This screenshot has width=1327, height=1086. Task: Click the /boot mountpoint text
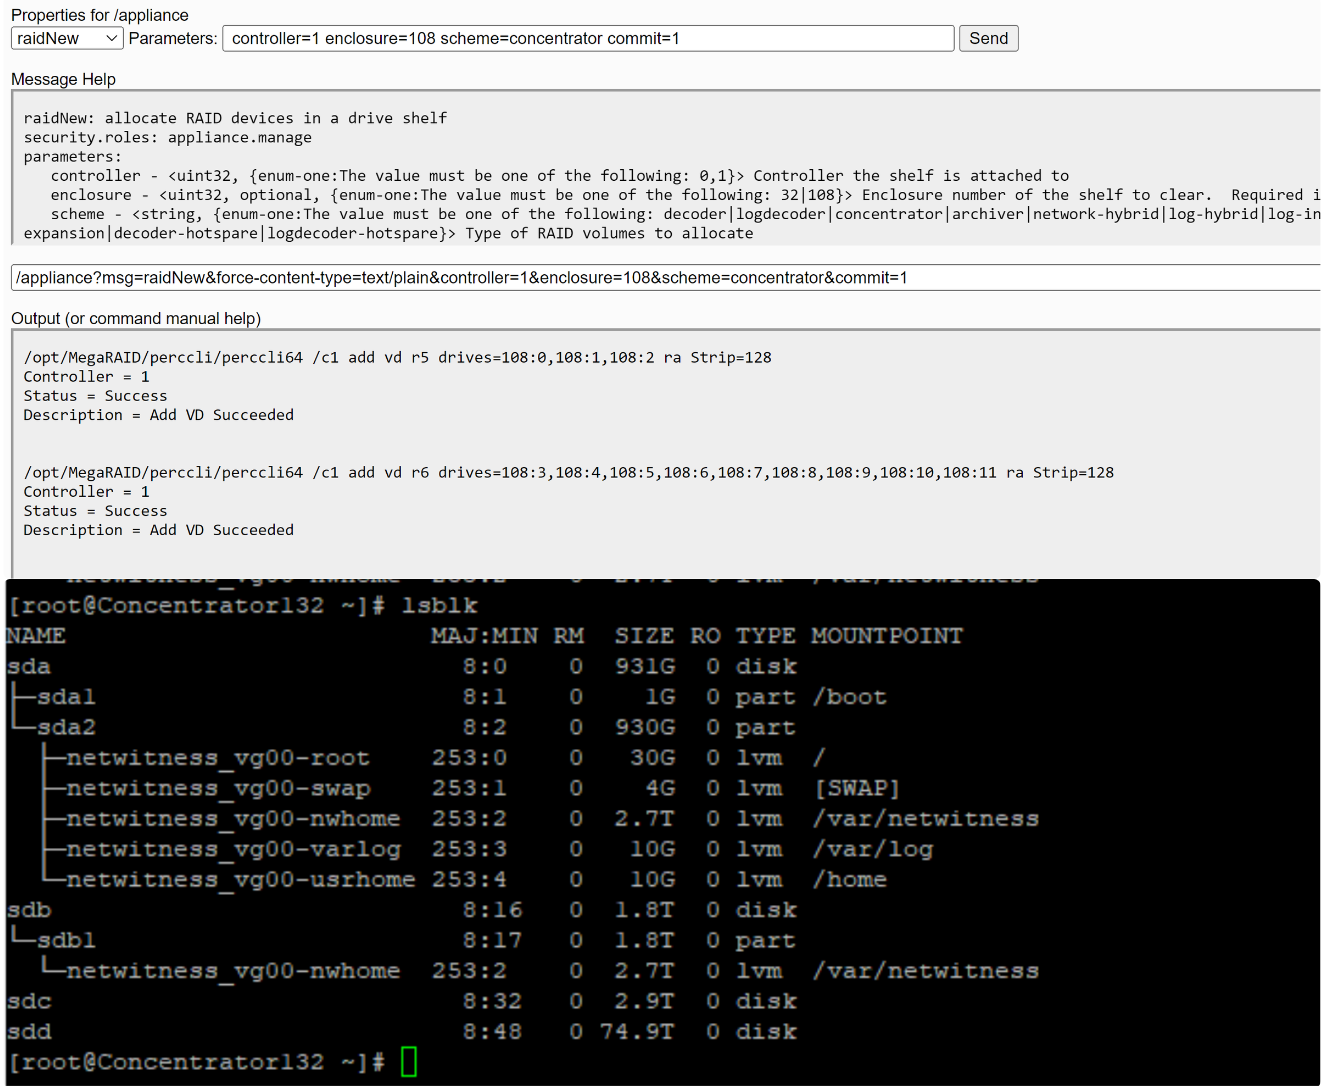pyautogui.click(x=850, y=697)
